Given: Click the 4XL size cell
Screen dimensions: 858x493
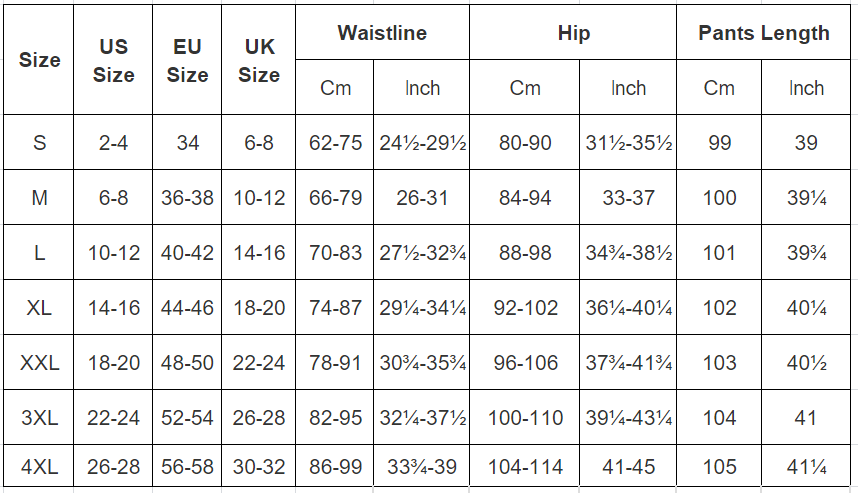Looking at the screenshot, I should pos(39,466).
